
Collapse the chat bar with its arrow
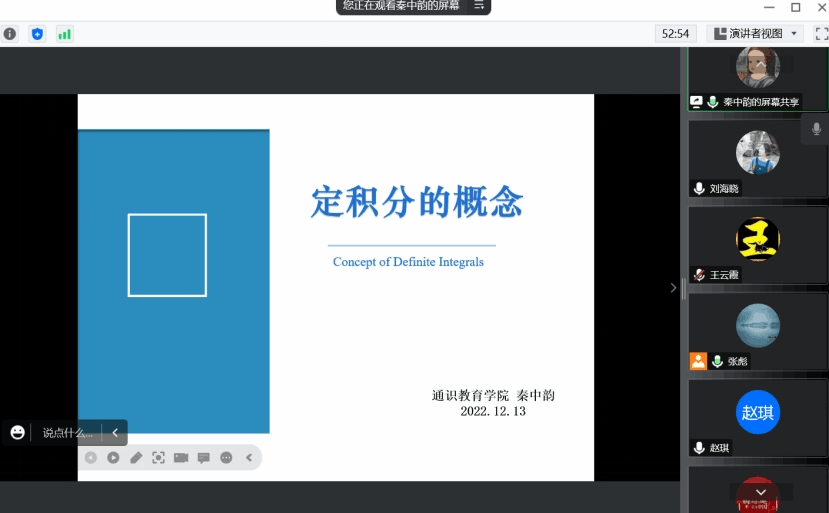pos(115,433)
